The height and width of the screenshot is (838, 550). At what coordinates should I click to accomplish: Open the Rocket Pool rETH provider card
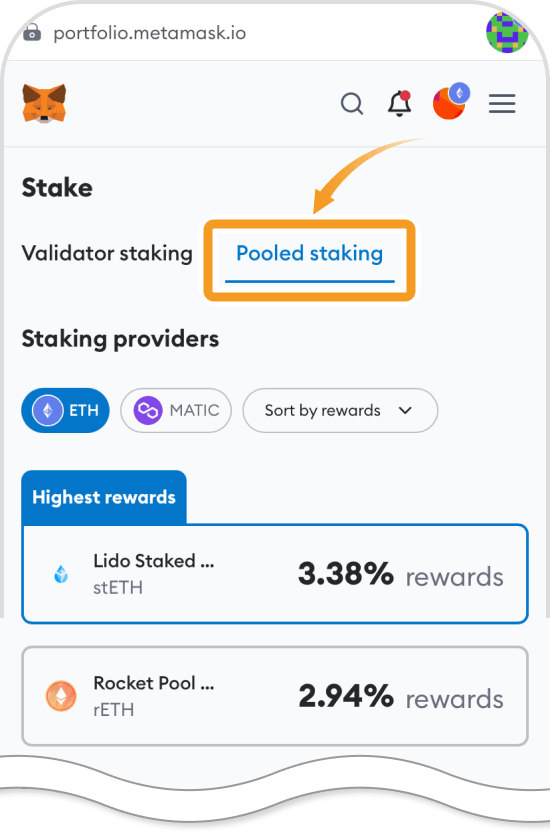pyautogui.click(x=275, y=696)
